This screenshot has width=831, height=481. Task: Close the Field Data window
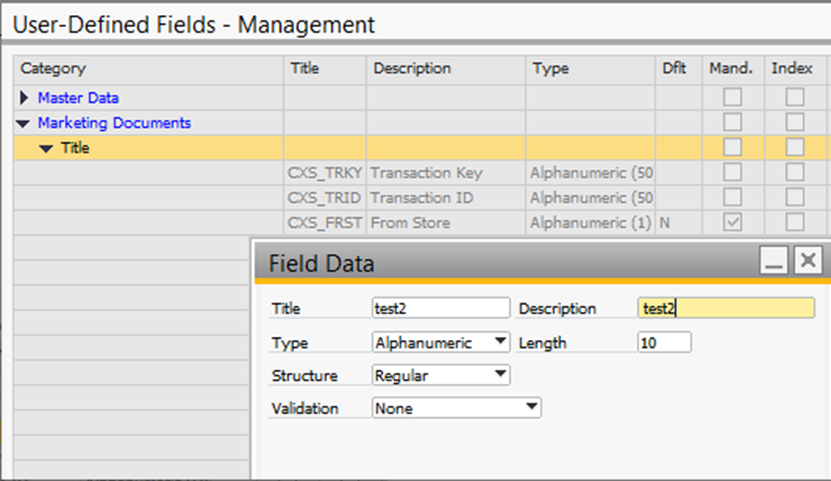point(808,260)
